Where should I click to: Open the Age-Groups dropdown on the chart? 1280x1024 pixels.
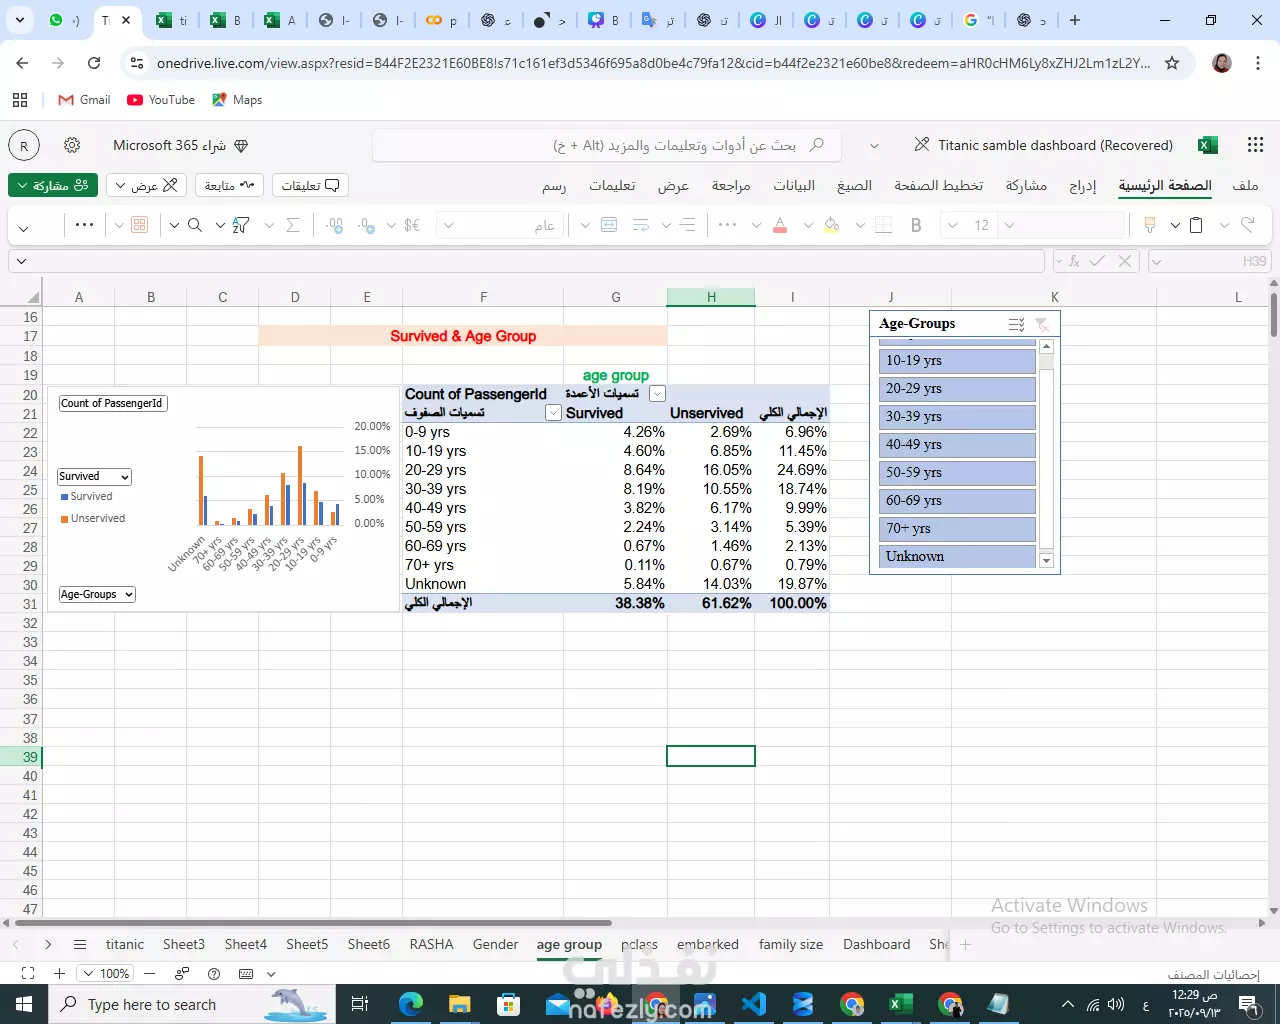(x=97, y=594)
